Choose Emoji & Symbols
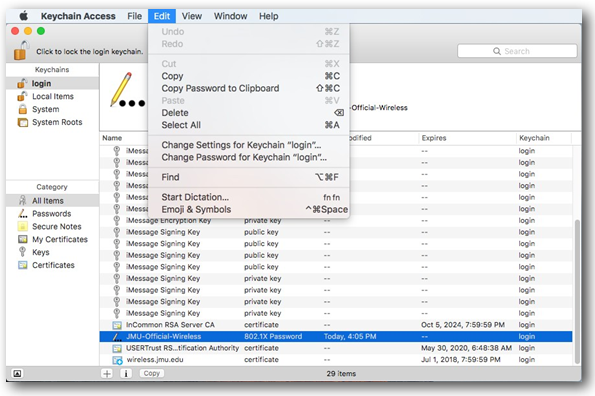The image size is (595, 396). 249,209
